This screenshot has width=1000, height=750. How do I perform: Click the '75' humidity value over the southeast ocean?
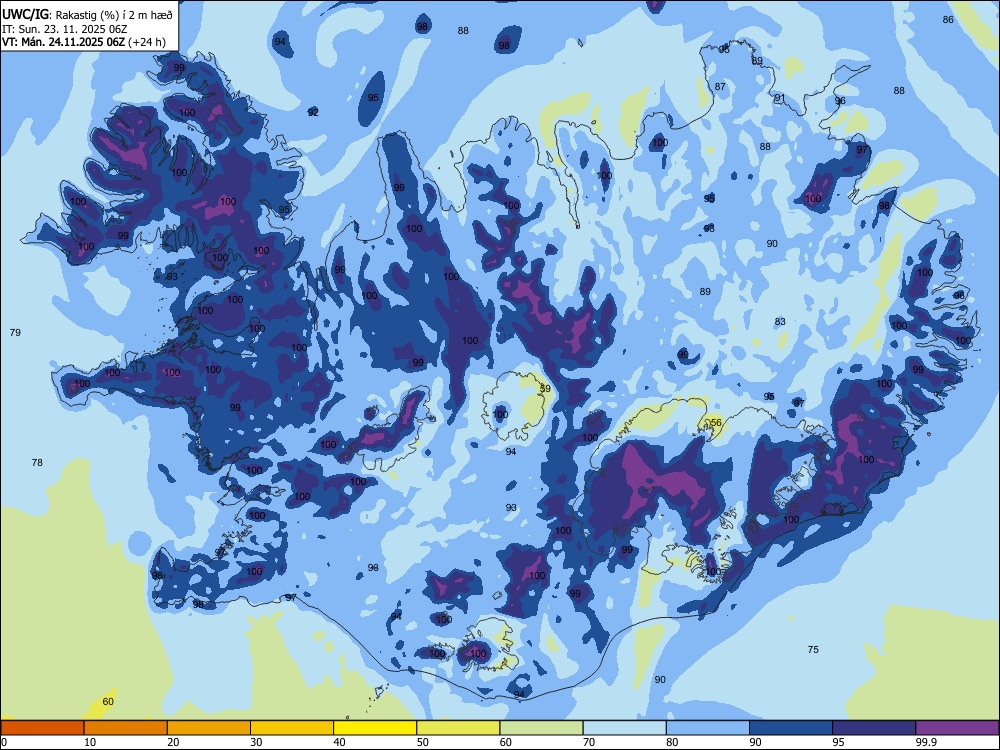click(813, 649)
